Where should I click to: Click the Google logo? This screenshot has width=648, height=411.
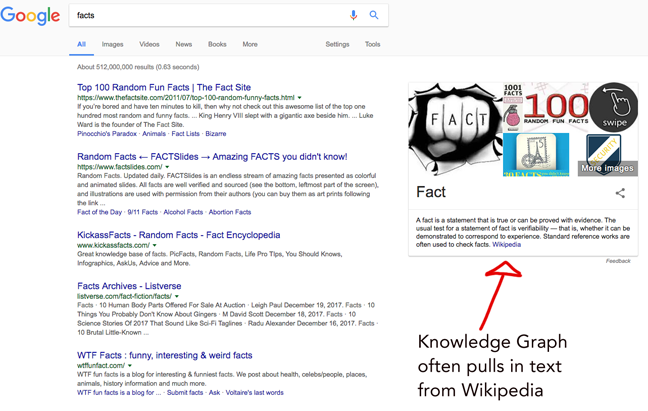click(x=30, y=16)
